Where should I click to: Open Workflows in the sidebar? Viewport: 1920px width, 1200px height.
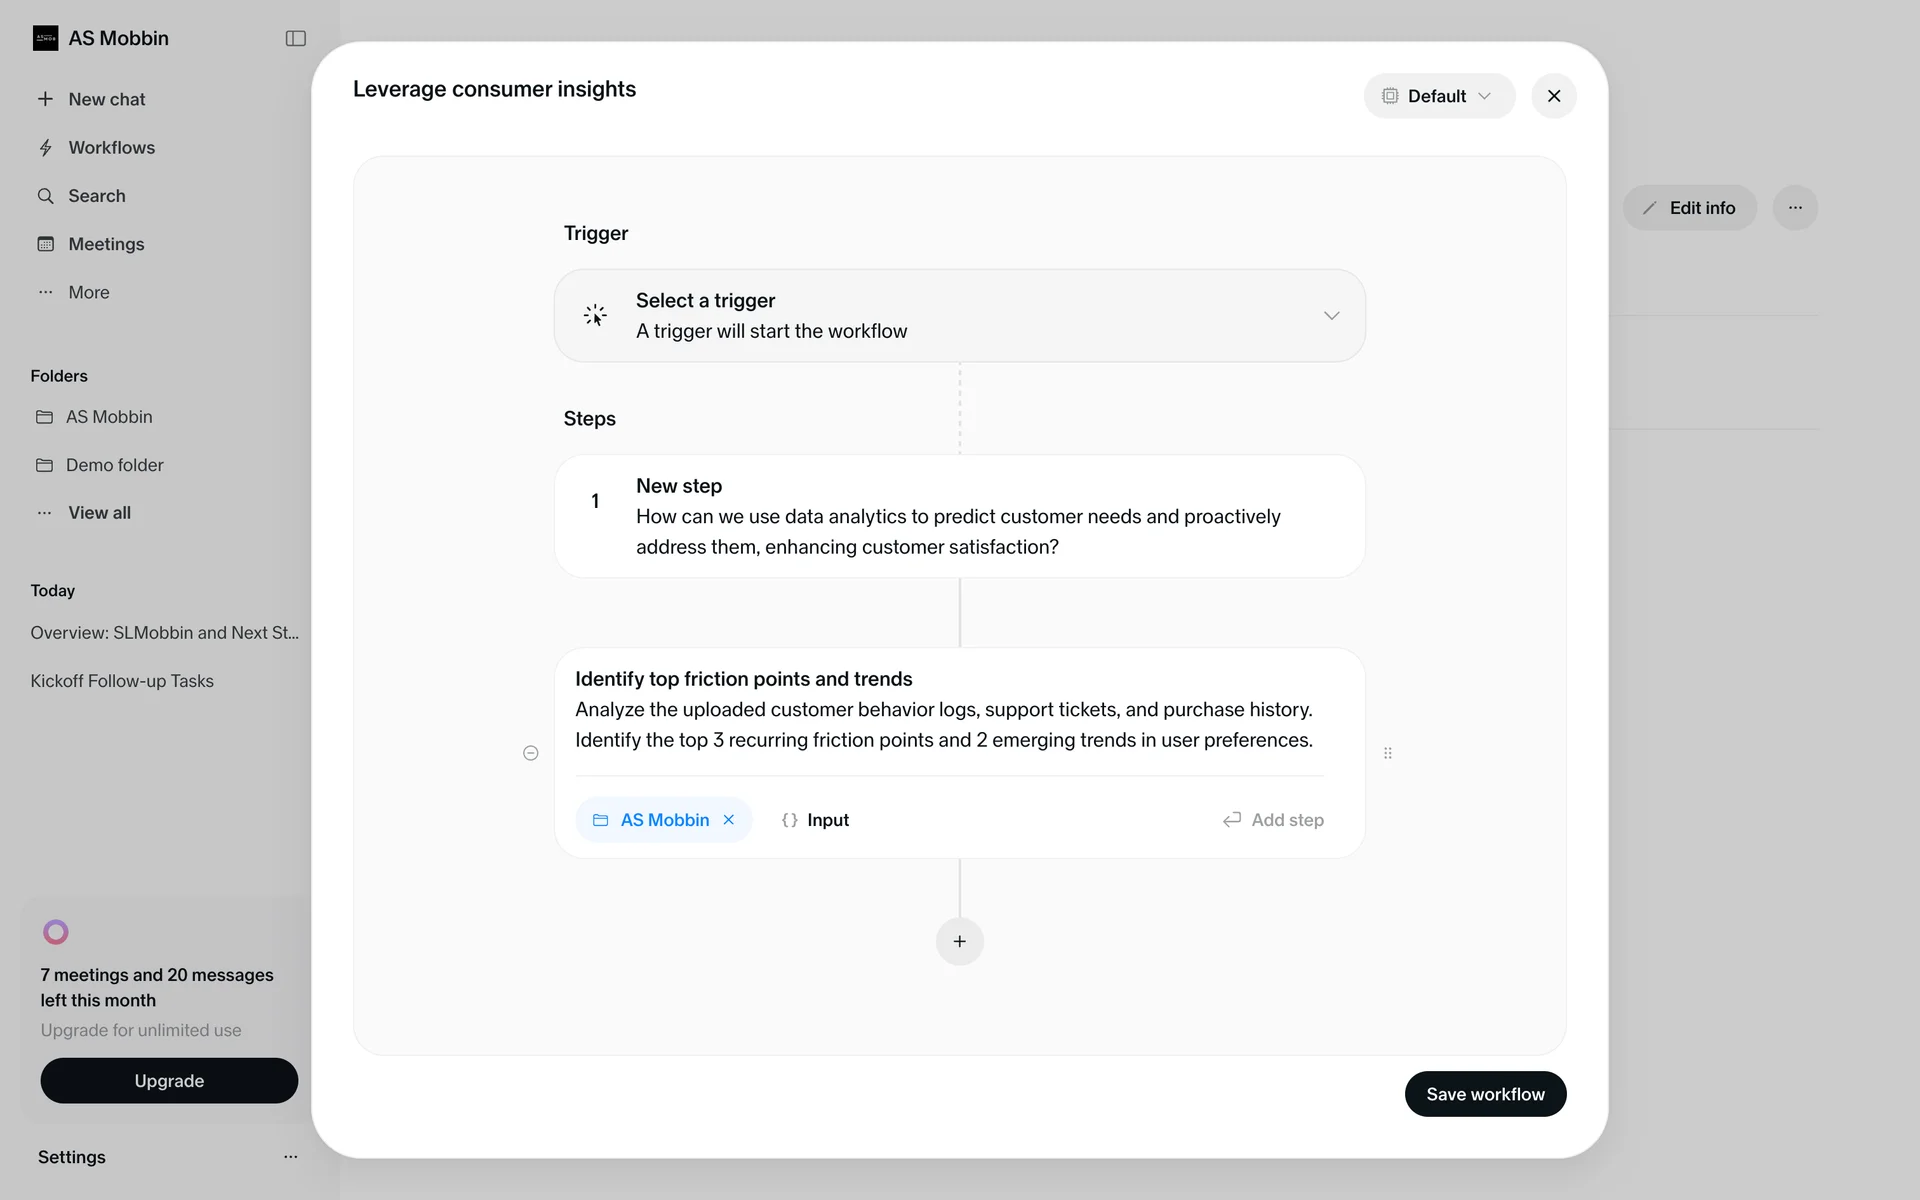tap(111, 148)
